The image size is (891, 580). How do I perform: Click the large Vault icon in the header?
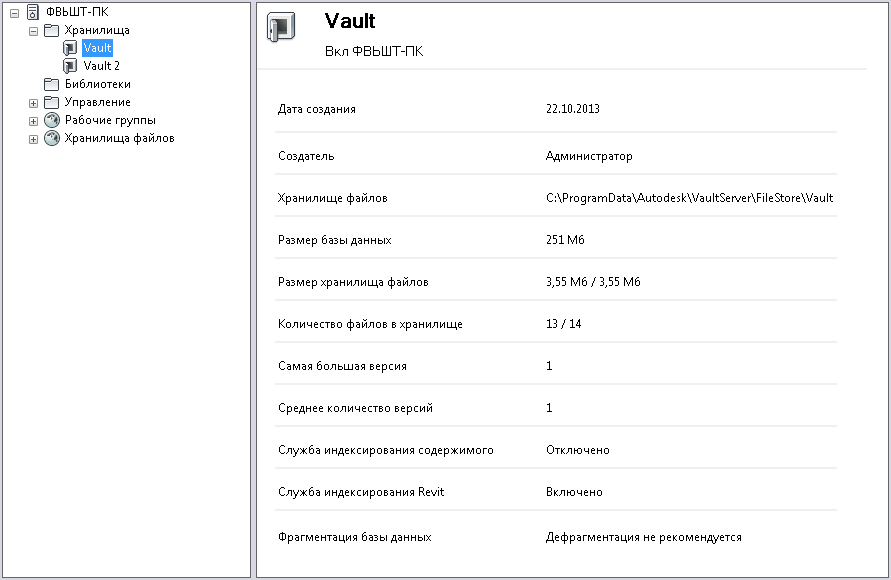[x=281, y=27]
